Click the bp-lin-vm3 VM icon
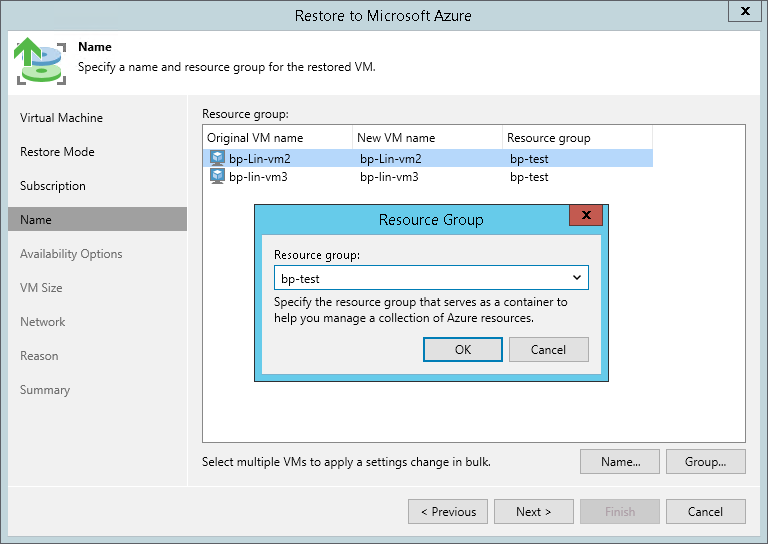This screenshot has height=544, width=768. point(217,176)
